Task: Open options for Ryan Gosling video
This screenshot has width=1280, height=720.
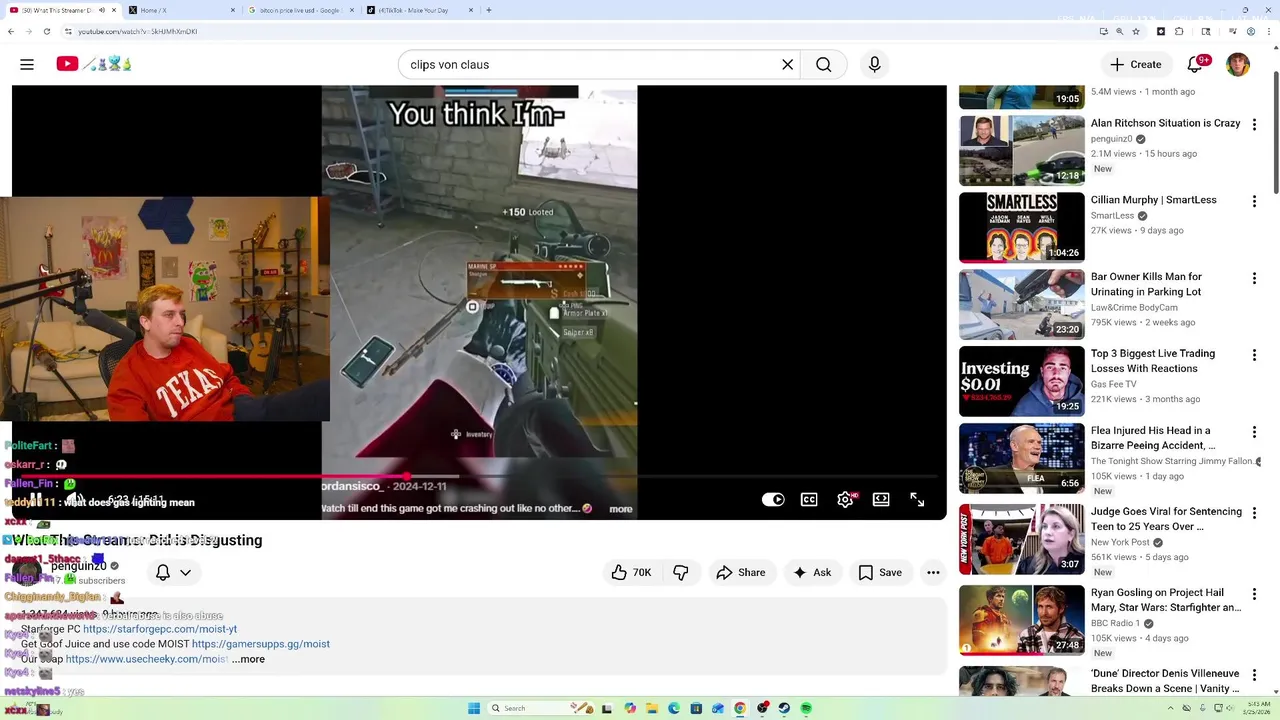Action: coord(1254,595)
